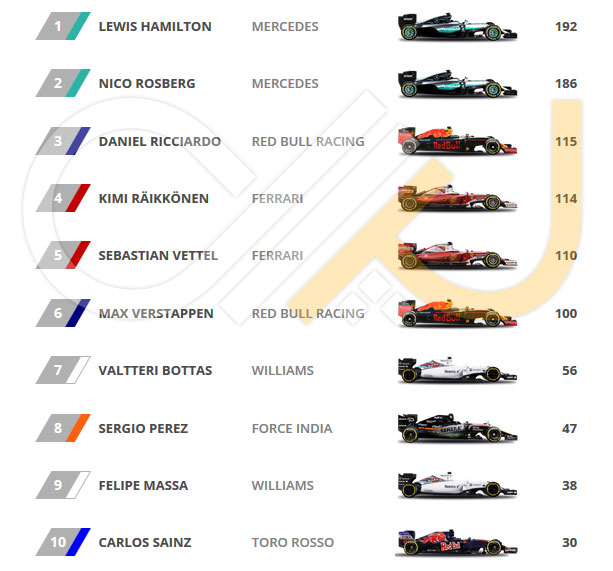The width and height of the screenshot is (613, 571).
Task: Click Kimi Räikkönen's Ferrari car image
Action: click(x=457, y=198)
